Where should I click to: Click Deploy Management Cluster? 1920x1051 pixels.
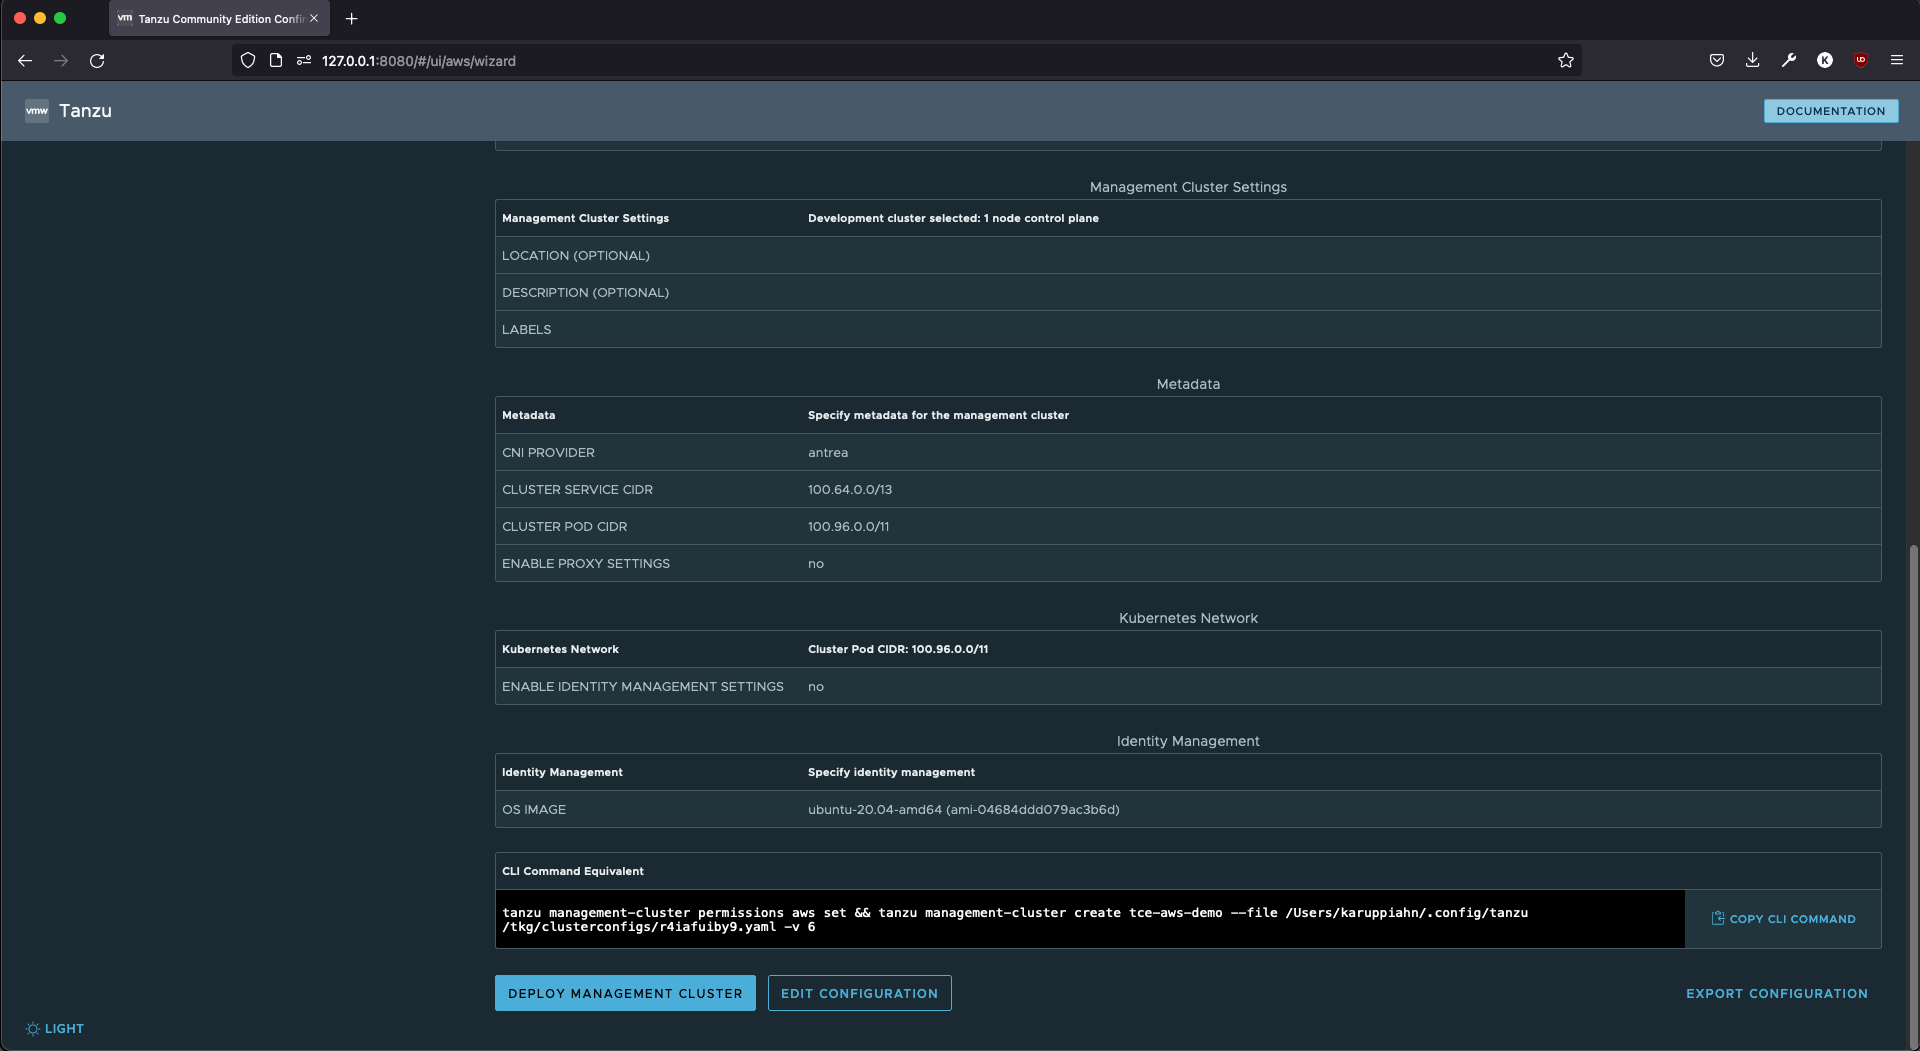coord(625,993)
